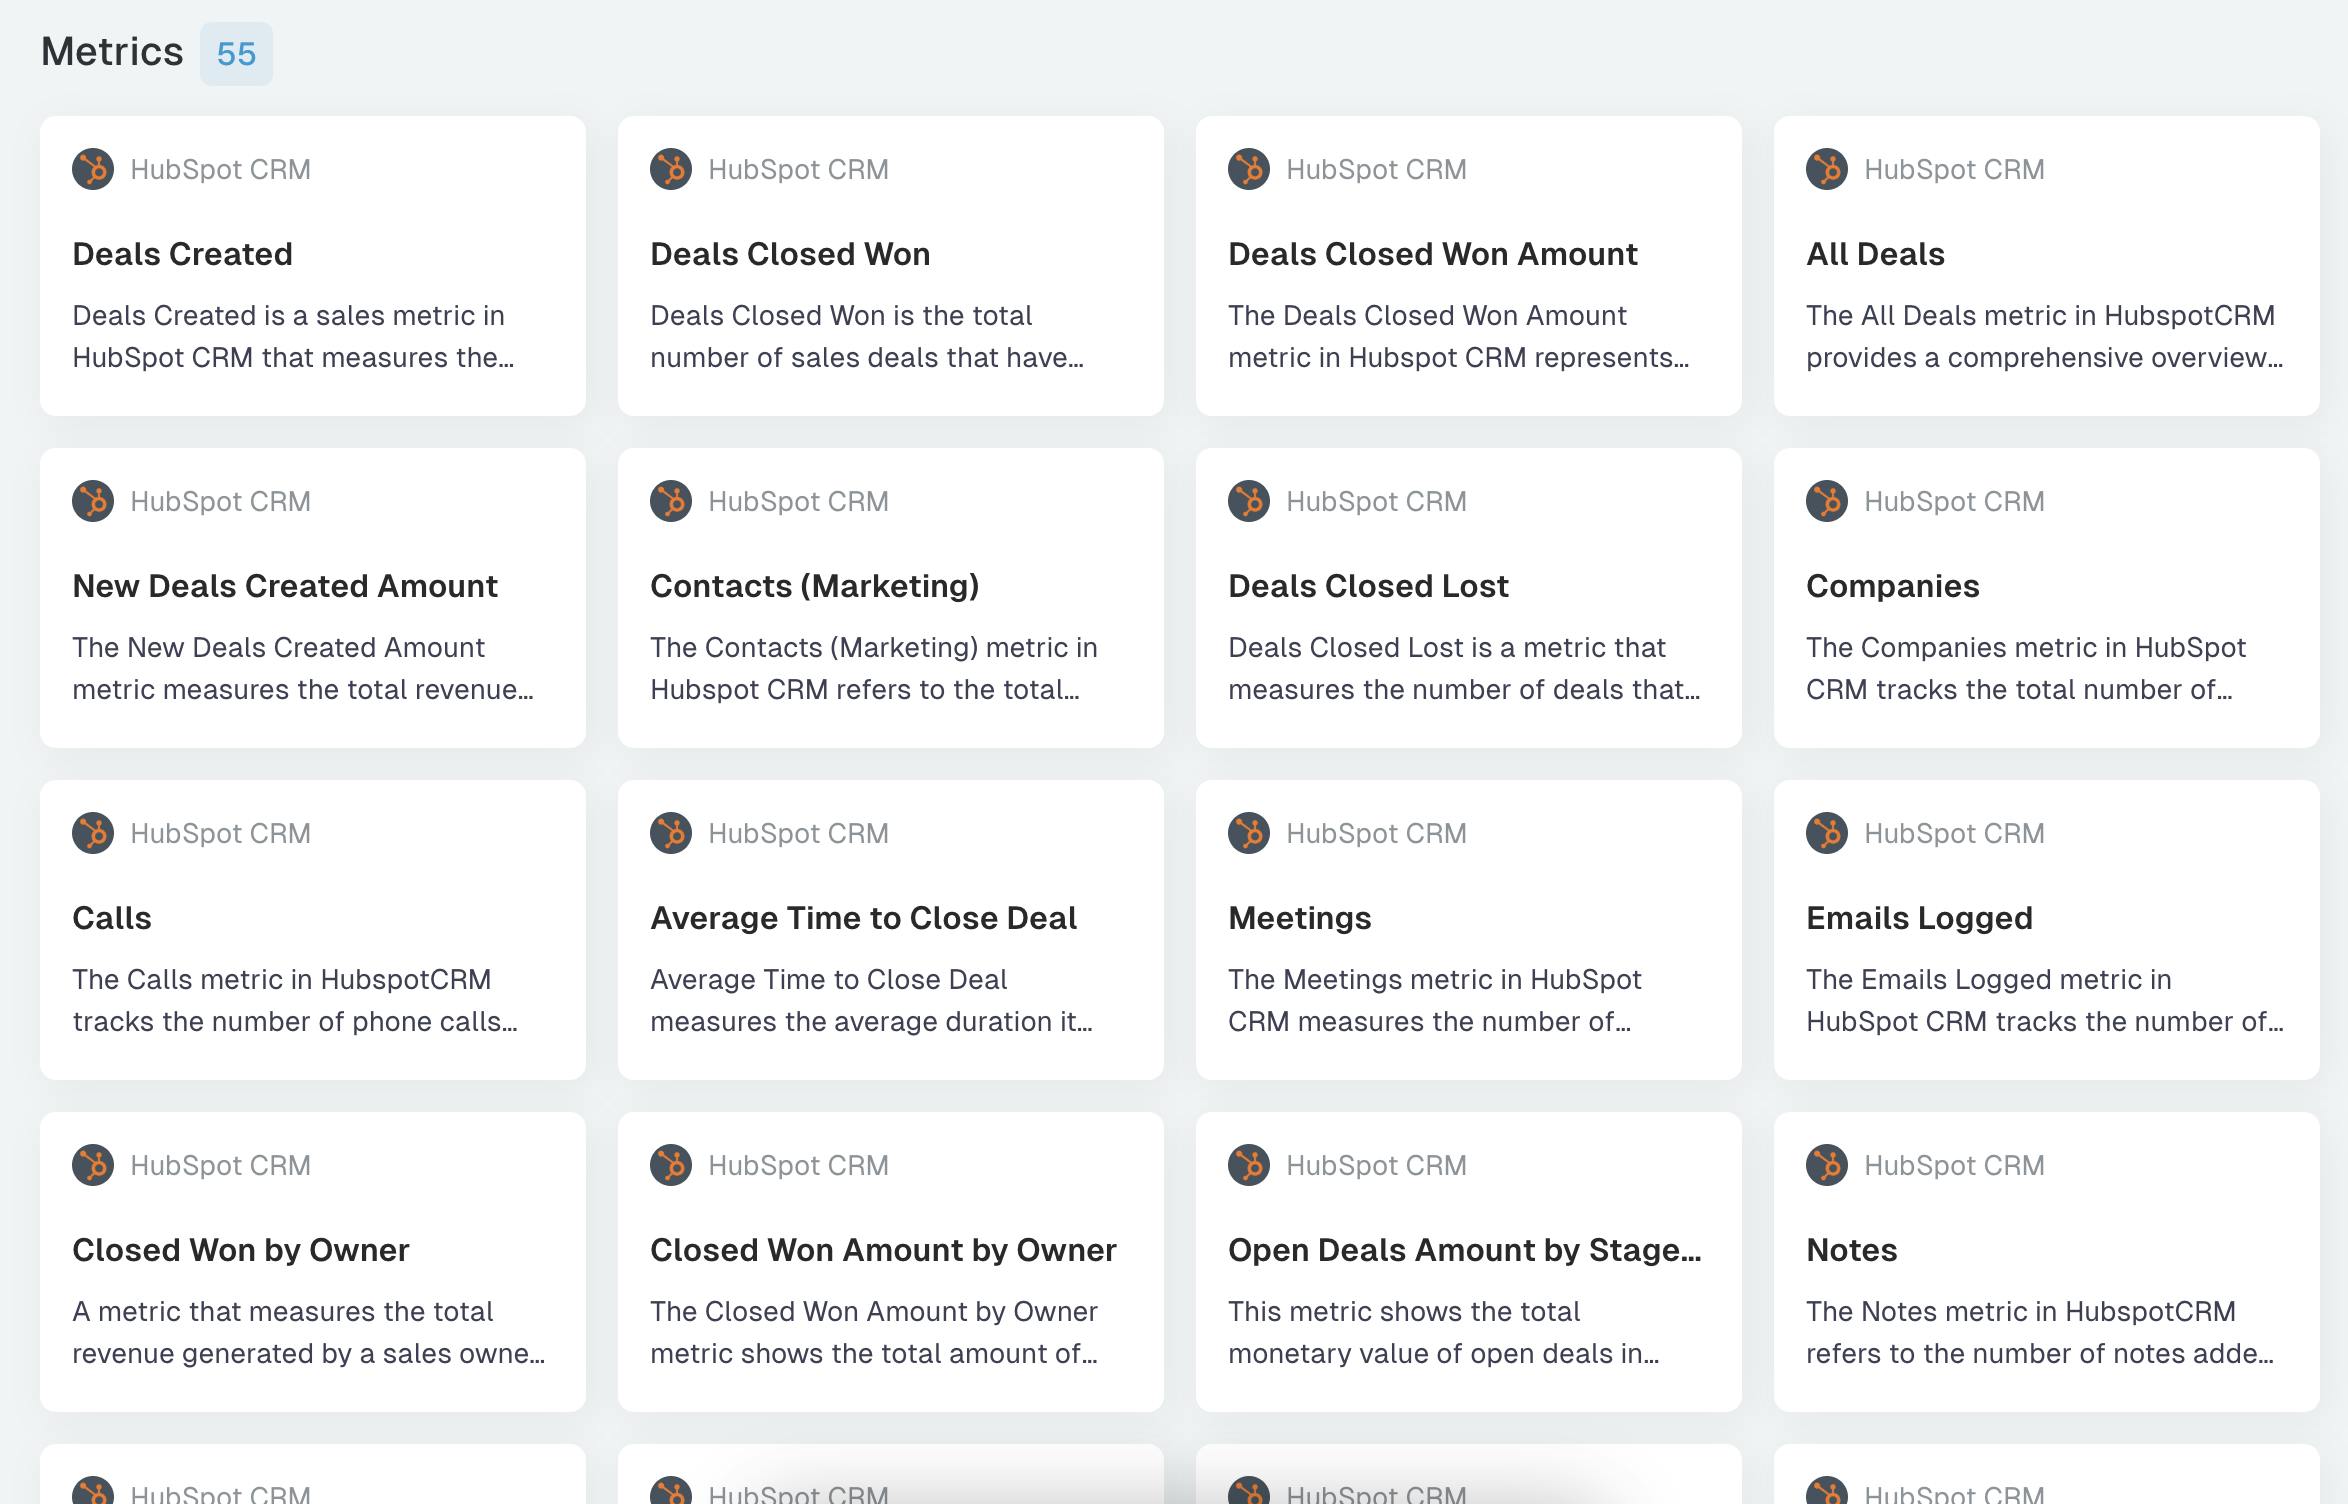2348x1504 pixels.
Task: Click HubSpot icon on Open Deals Amount by Stage card
Action: [1249, 1165]
